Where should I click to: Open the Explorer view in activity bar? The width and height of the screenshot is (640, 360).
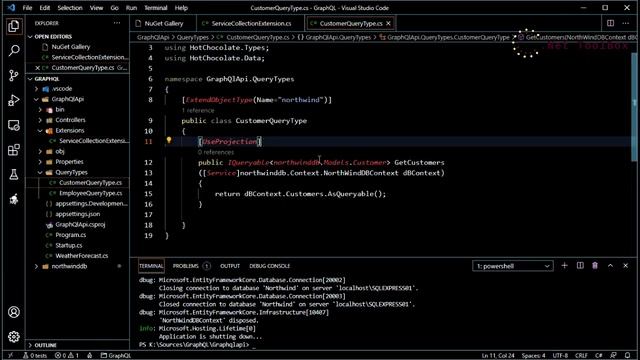tap(13, 27)
